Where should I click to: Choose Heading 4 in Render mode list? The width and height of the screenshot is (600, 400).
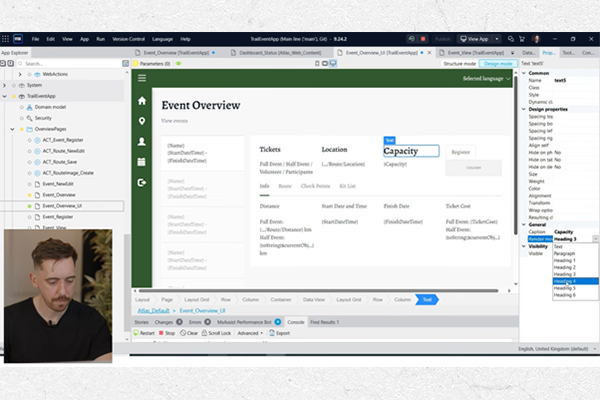(576, 281)
